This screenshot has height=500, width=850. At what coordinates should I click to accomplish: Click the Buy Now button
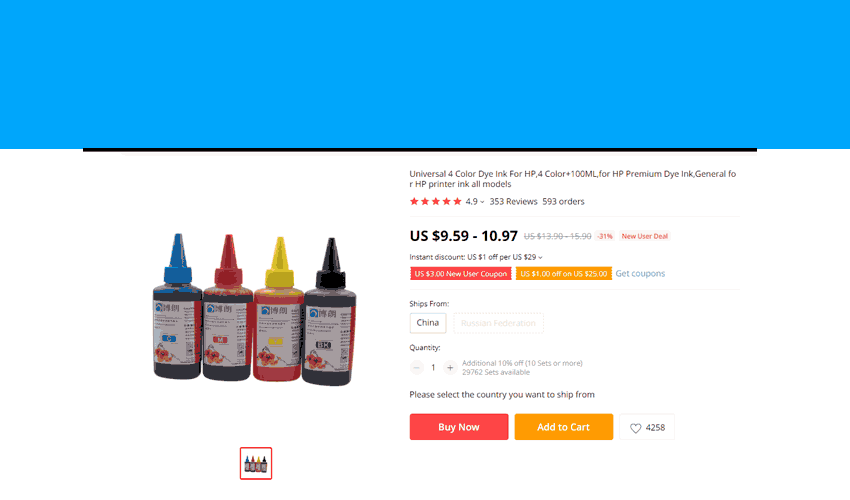pyautogui.click(x=459, y=427)
